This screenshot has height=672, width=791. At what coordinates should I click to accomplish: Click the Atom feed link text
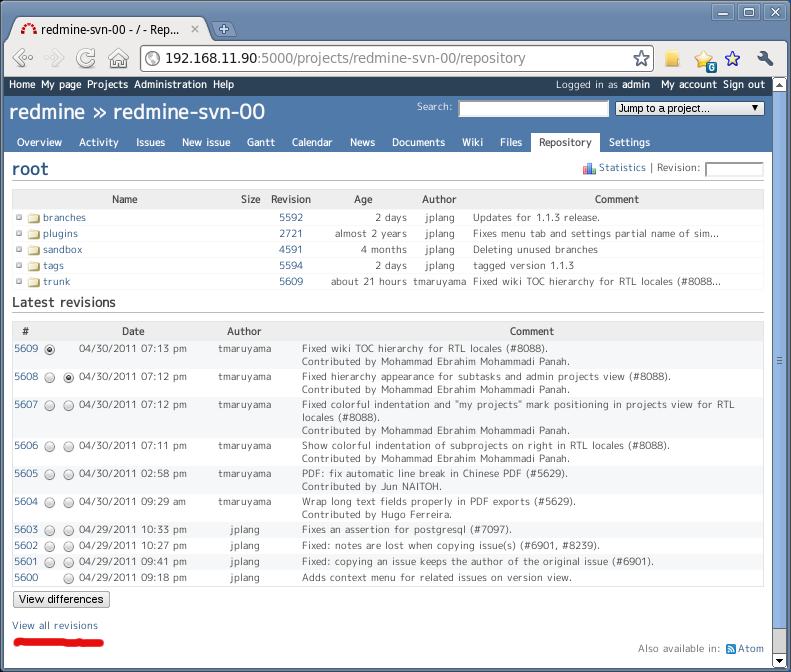coord(751,649)
